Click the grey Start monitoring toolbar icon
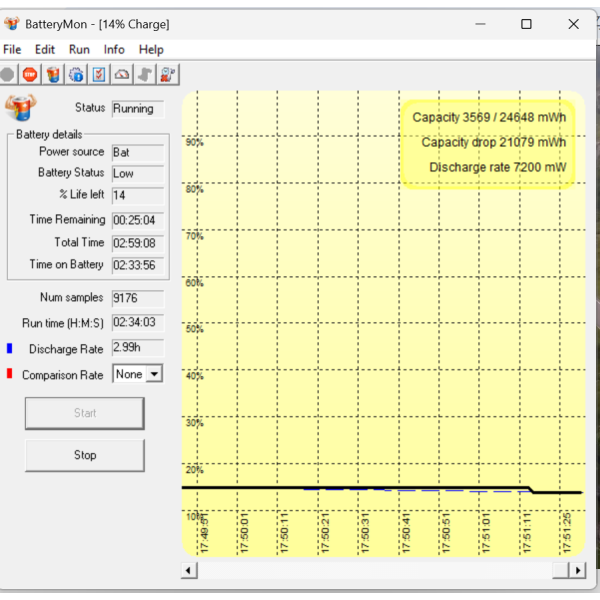 (7, 74)
